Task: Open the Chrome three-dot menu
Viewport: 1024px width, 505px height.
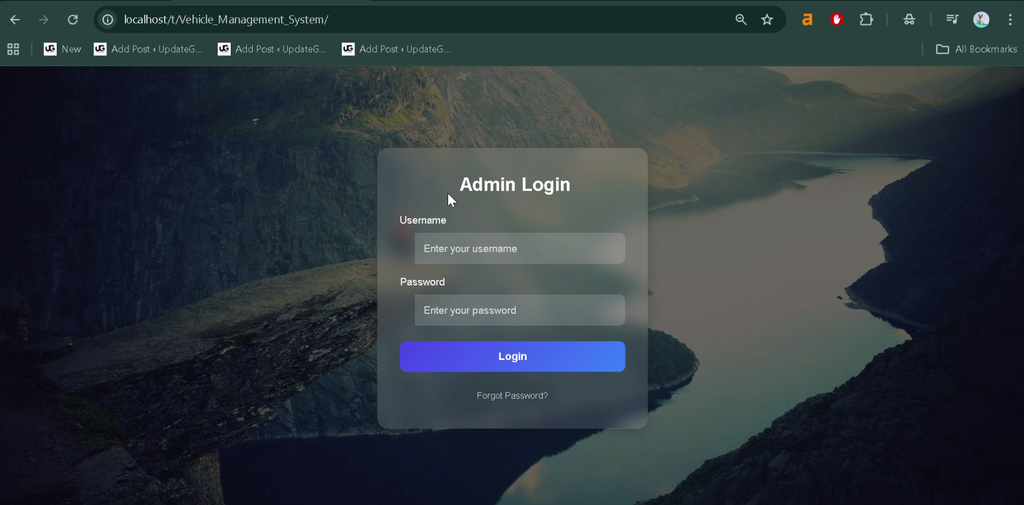Action: tap(1010, 20)
